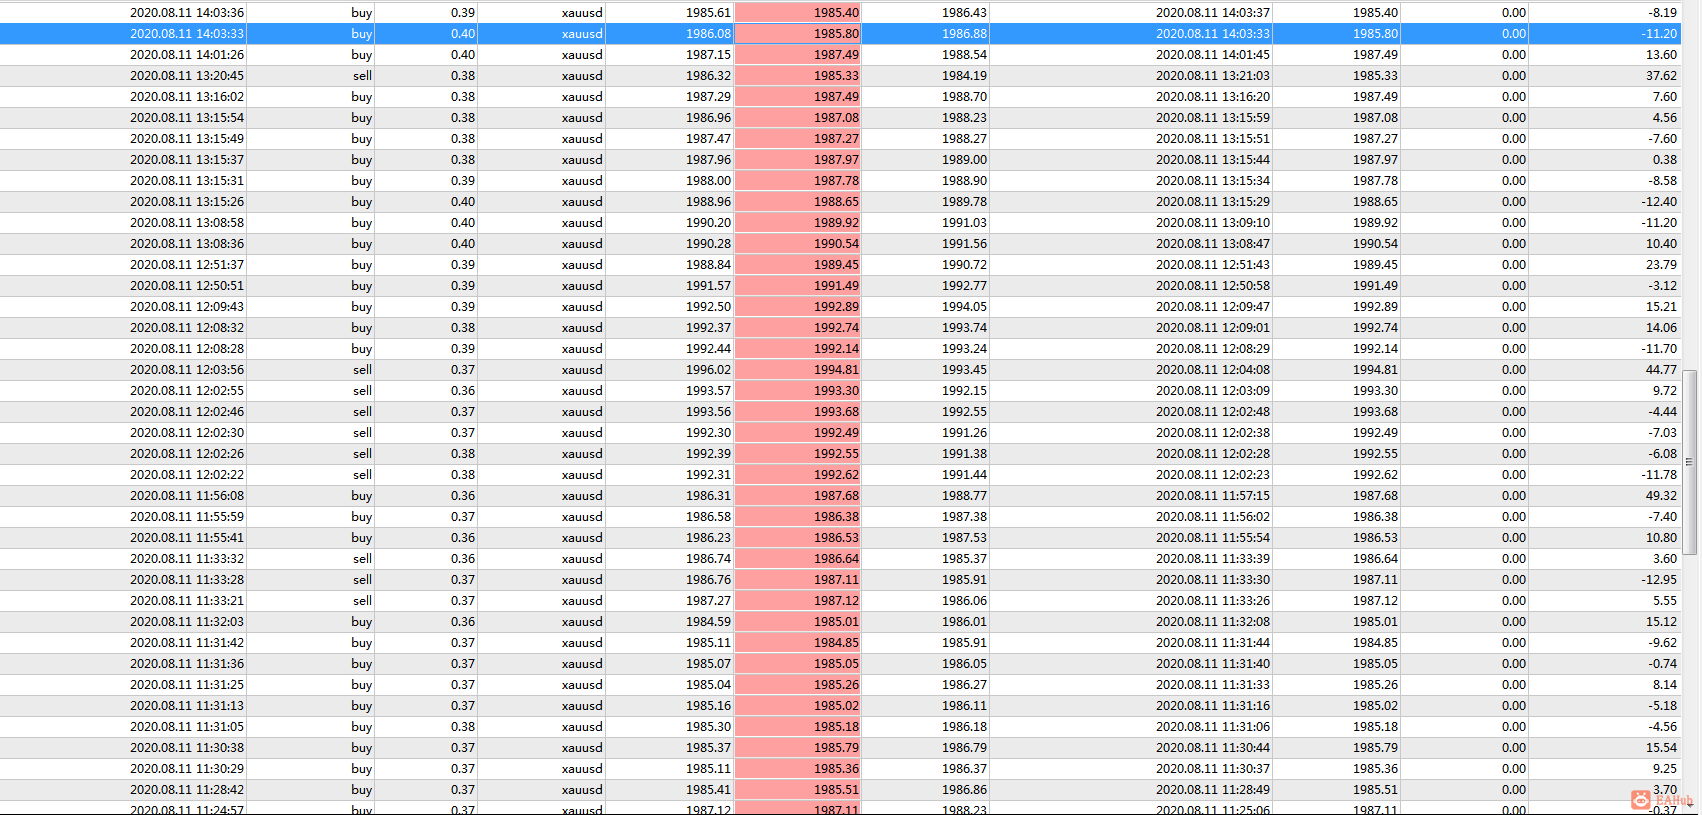Click open time 2020.08.11 14:01:26

[187, 55]
